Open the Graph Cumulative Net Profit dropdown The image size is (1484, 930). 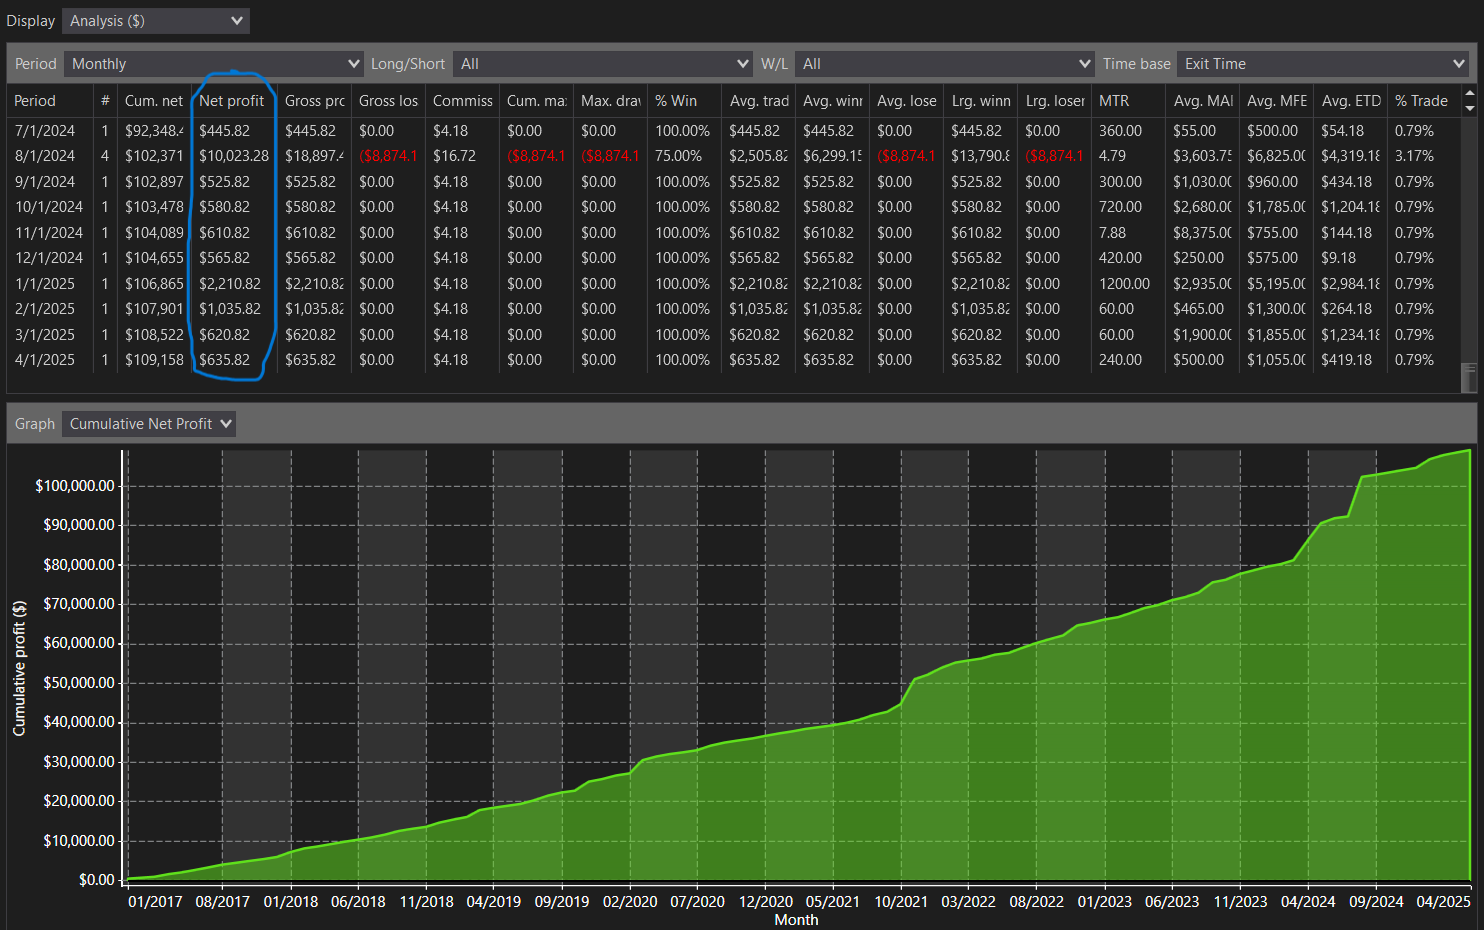[149, 424]
